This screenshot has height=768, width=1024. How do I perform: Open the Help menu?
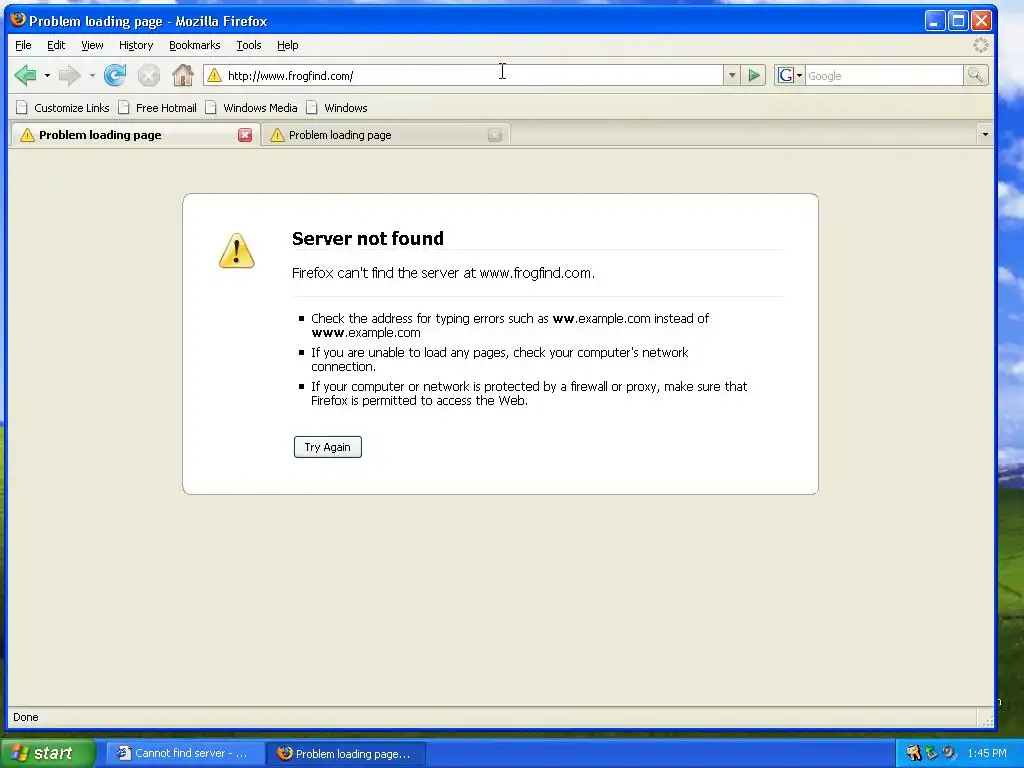287,45
